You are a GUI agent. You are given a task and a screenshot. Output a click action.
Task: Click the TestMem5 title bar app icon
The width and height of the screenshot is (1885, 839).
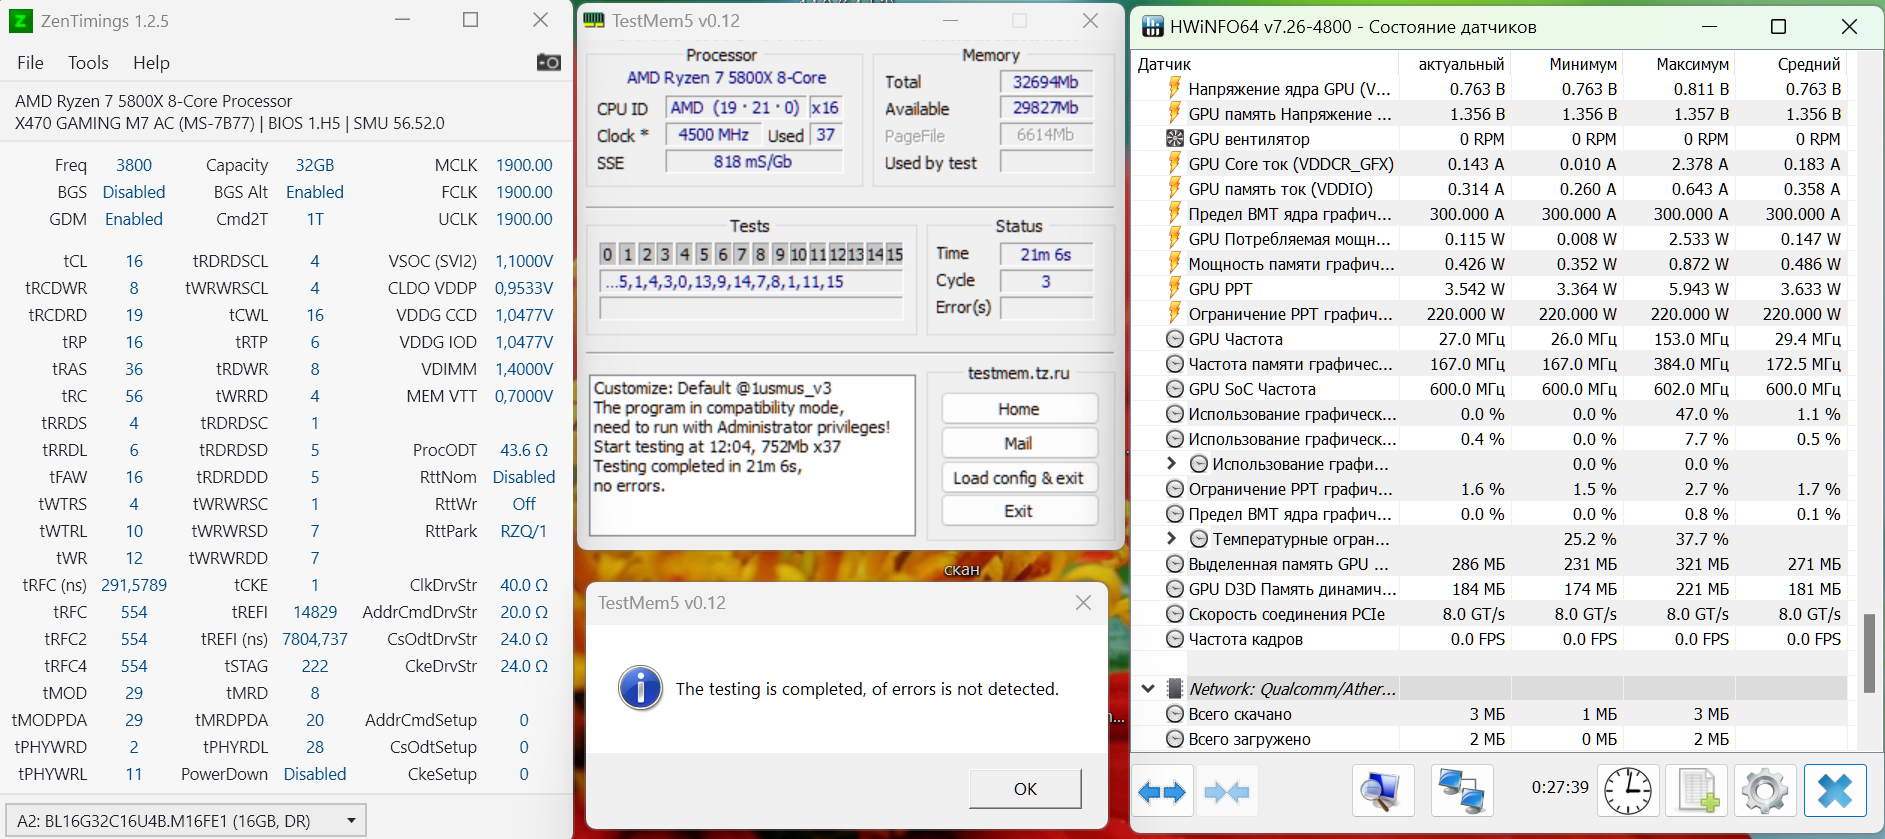coord(594,20)
